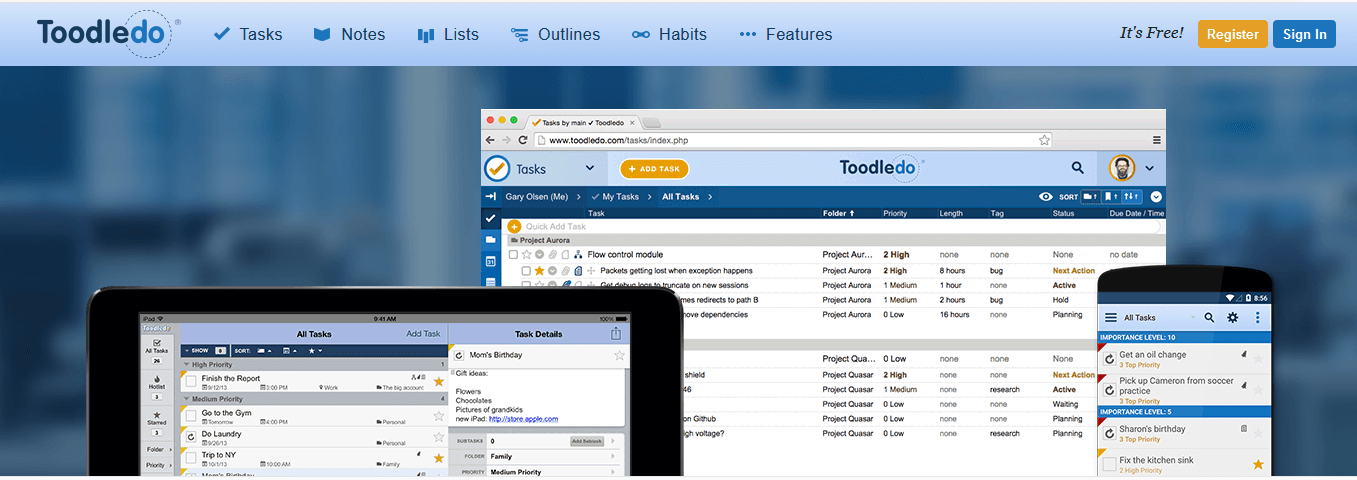
Task: Click the Tasks checkmark logo in browser window
Action: pyautogui.click(x=497, y=168)
